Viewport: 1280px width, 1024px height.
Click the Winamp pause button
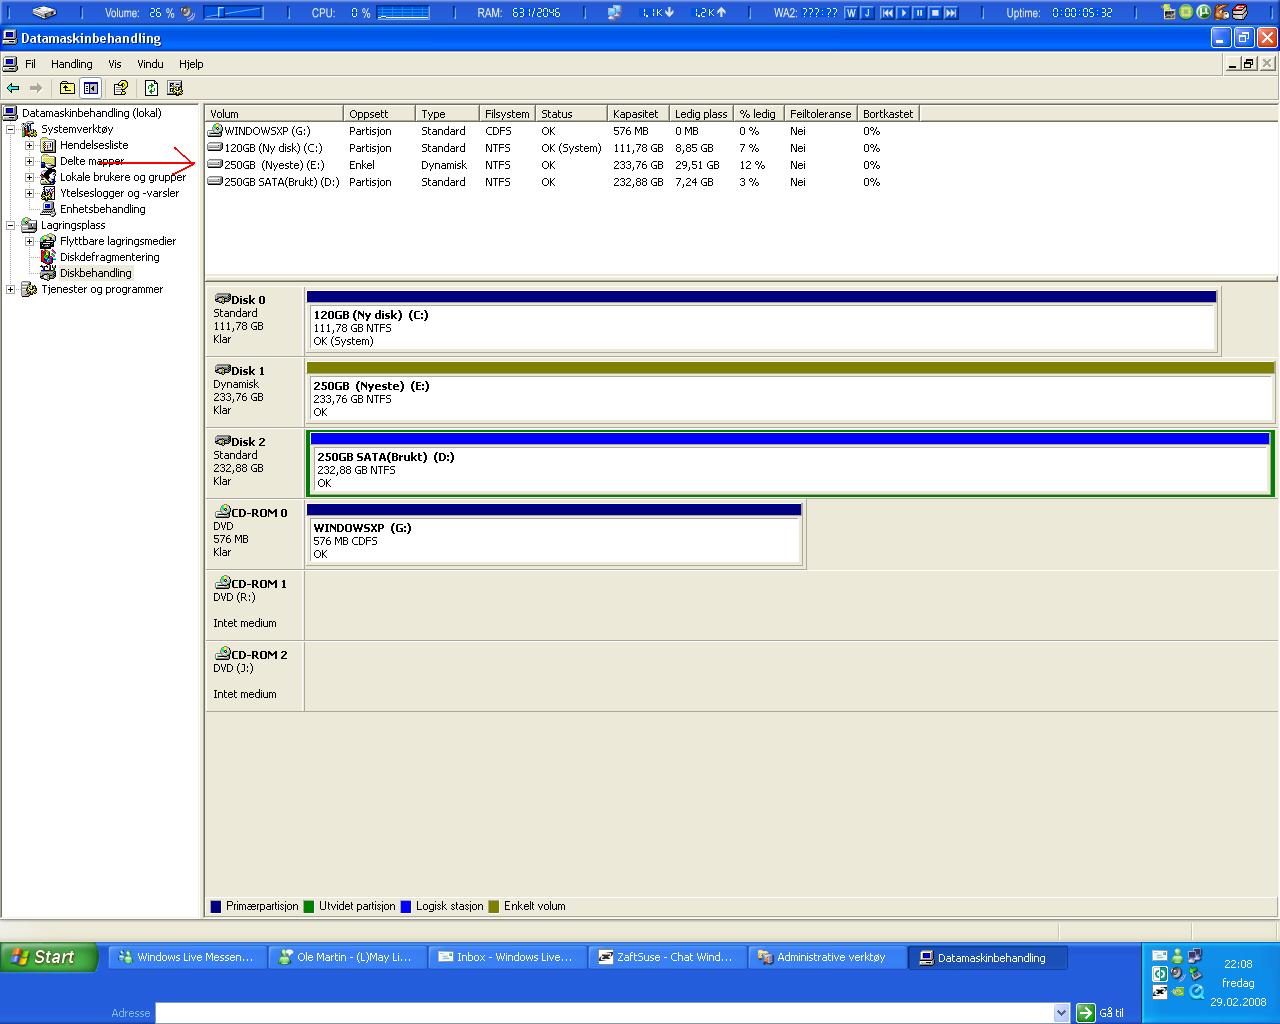[919, 13]
